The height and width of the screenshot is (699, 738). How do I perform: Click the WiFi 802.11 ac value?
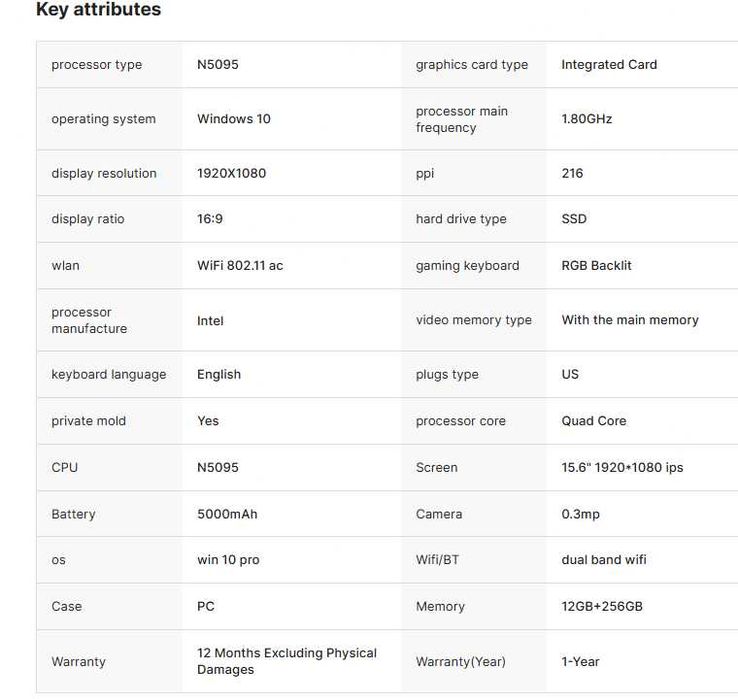tap(240, 266)
